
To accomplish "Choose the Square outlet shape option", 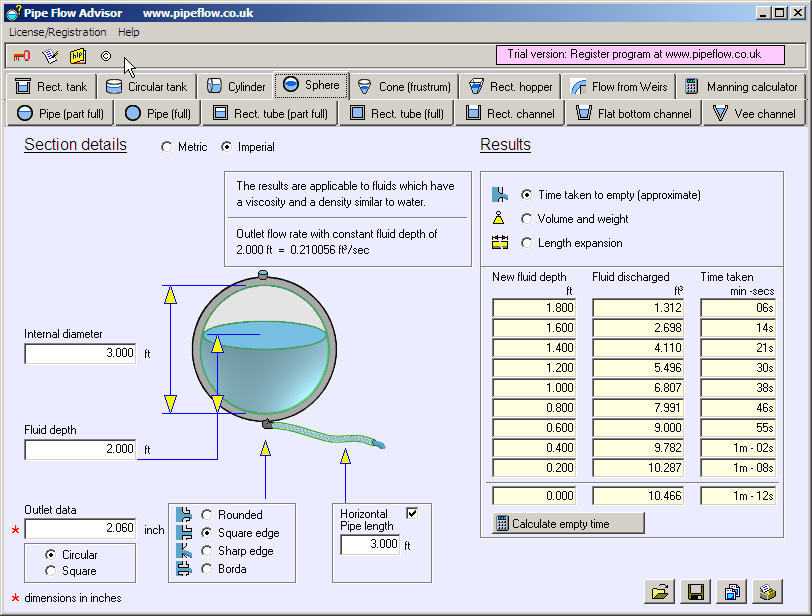I will pyautogui.click(x=51, y=571).
